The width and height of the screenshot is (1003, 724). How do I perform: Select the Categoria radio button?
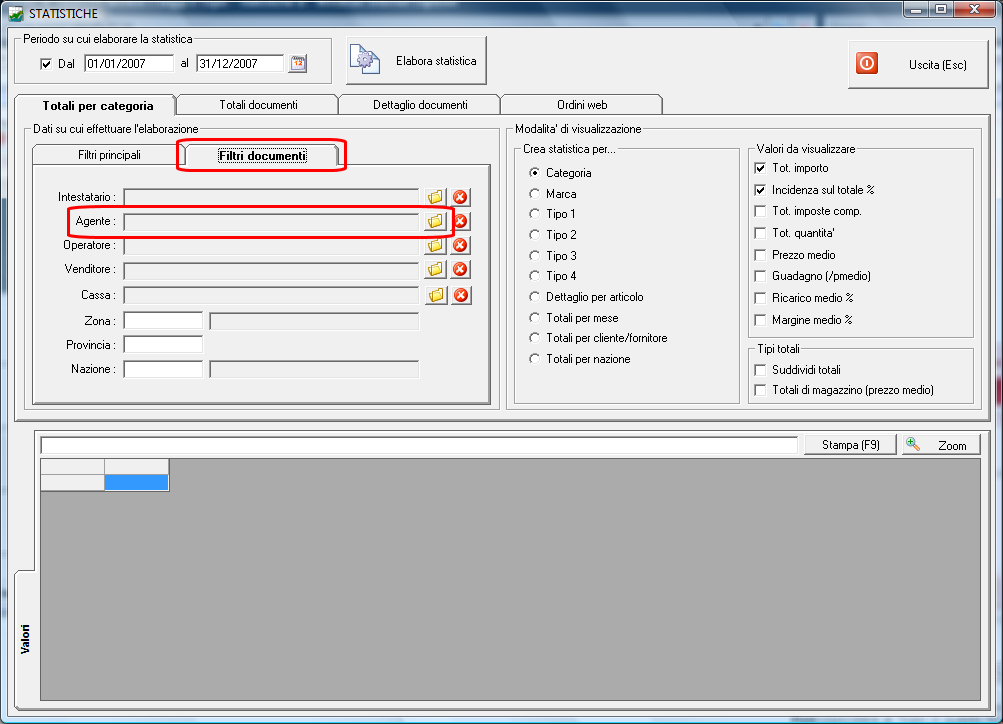tap(534, 173)
